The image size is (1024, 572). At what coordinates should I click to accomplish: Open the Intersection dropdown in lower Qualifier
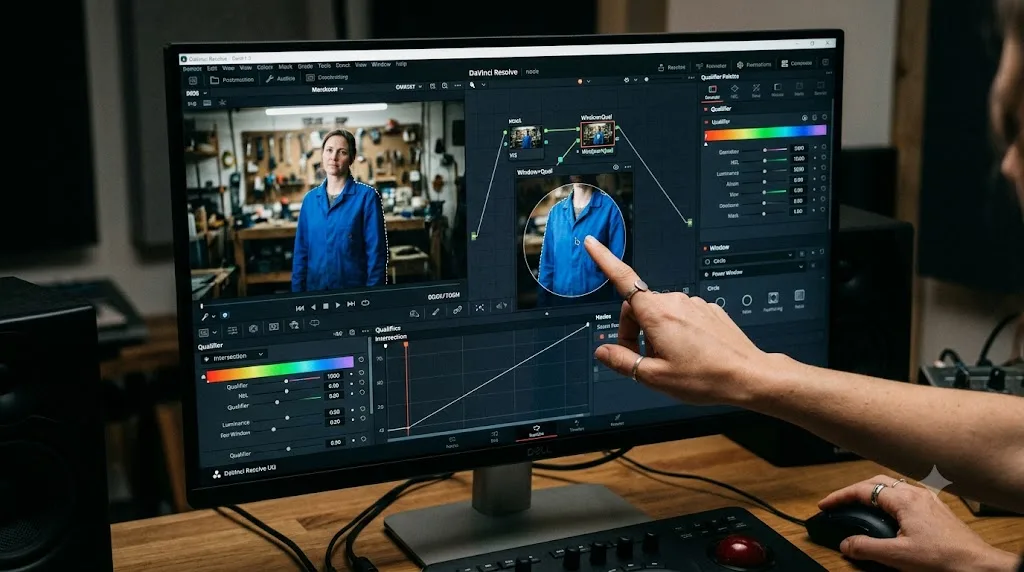tap(234, 357)
